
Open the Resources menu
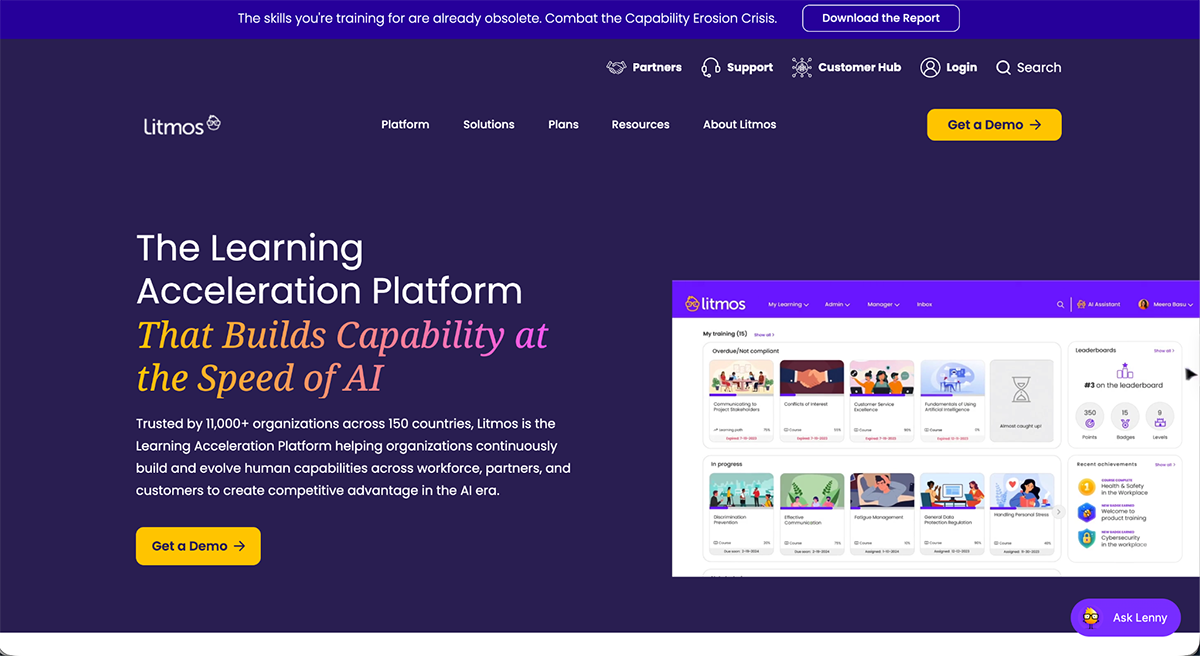pos(640,125)
